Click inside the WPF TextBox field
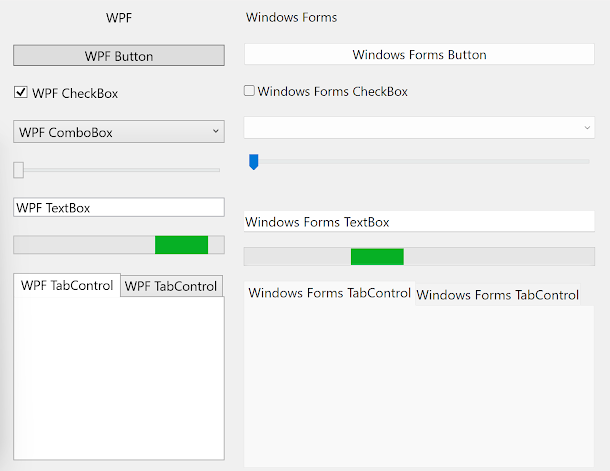Viewport: 610px width, 471px height. tap(119, 207)
